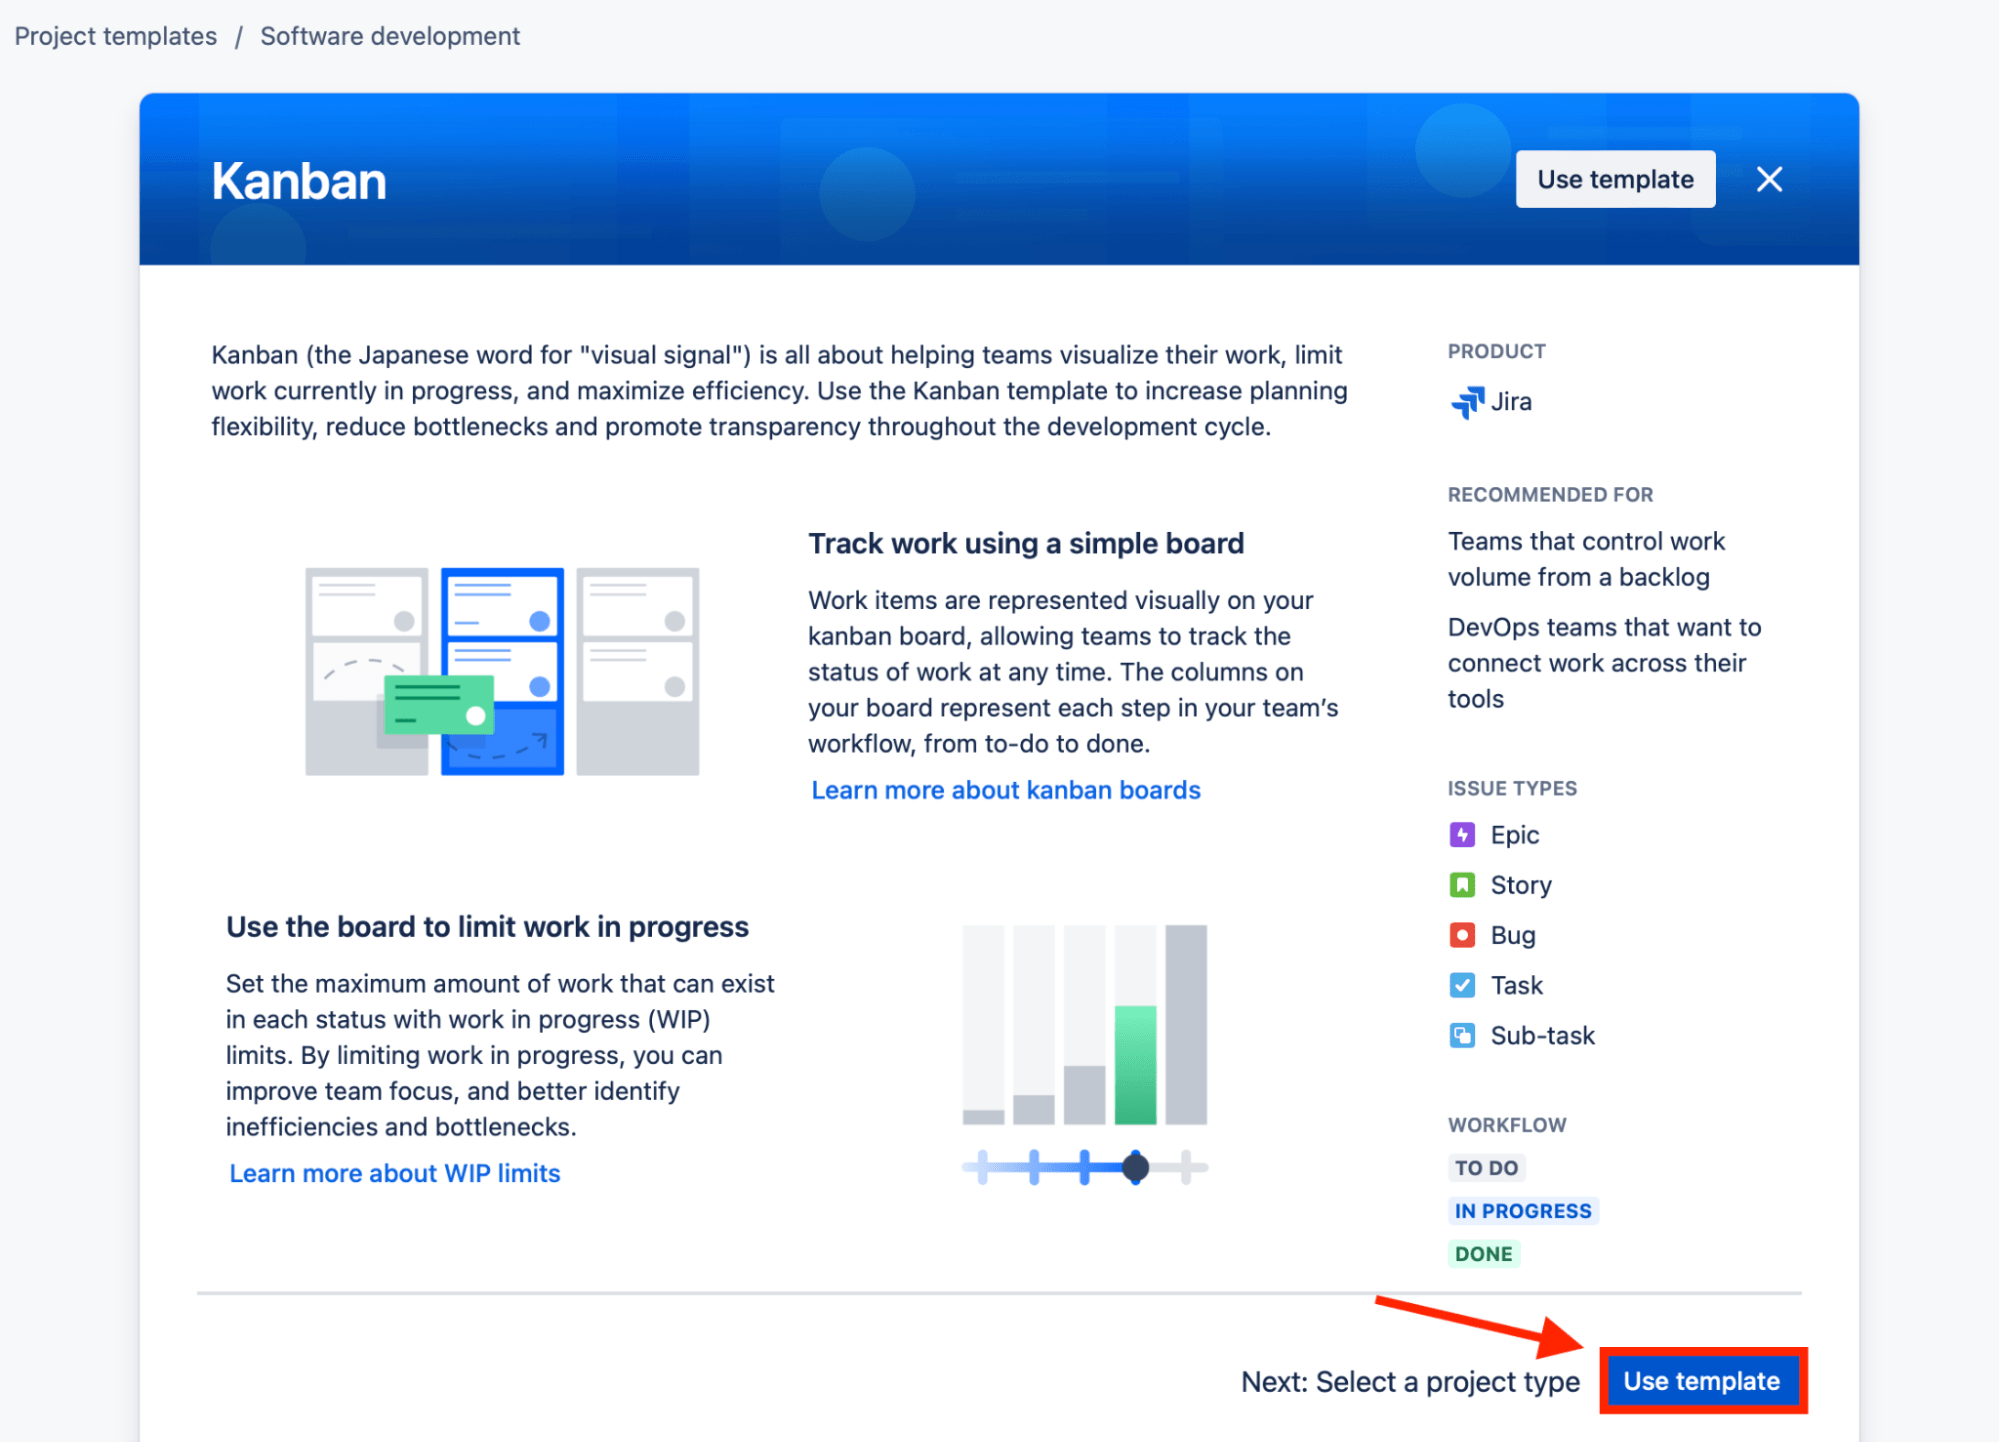This screenshot has width=1999, height=1442.
Task: Click the Sub-task issue type icon
Action: pyautogui.click(x=1463, y=1035)
